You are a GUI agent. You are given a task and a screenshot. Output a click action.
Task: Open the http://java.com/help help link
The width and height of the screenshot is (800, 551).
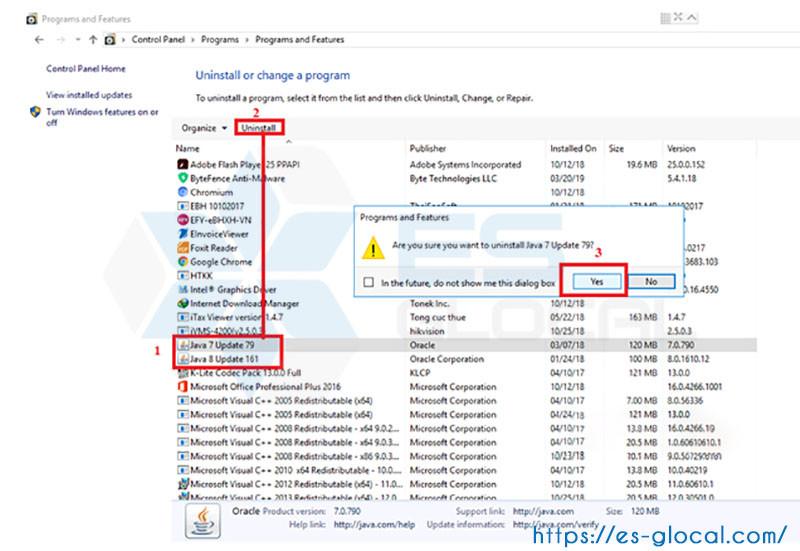[x=374, y=524]
